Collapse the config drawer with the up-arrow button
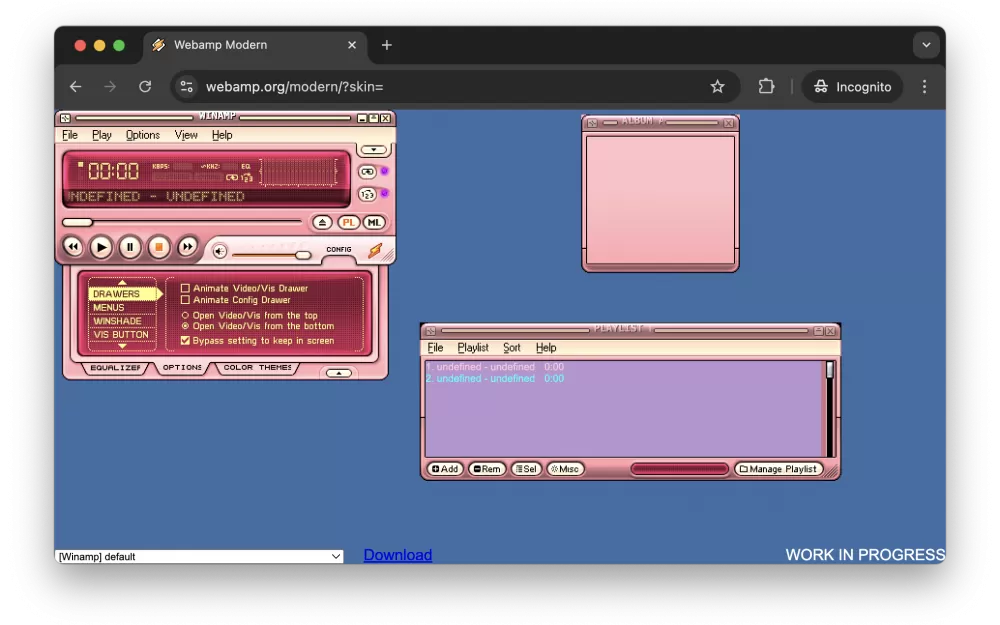This screenshot has width=1000, height=625. point(339,373)
